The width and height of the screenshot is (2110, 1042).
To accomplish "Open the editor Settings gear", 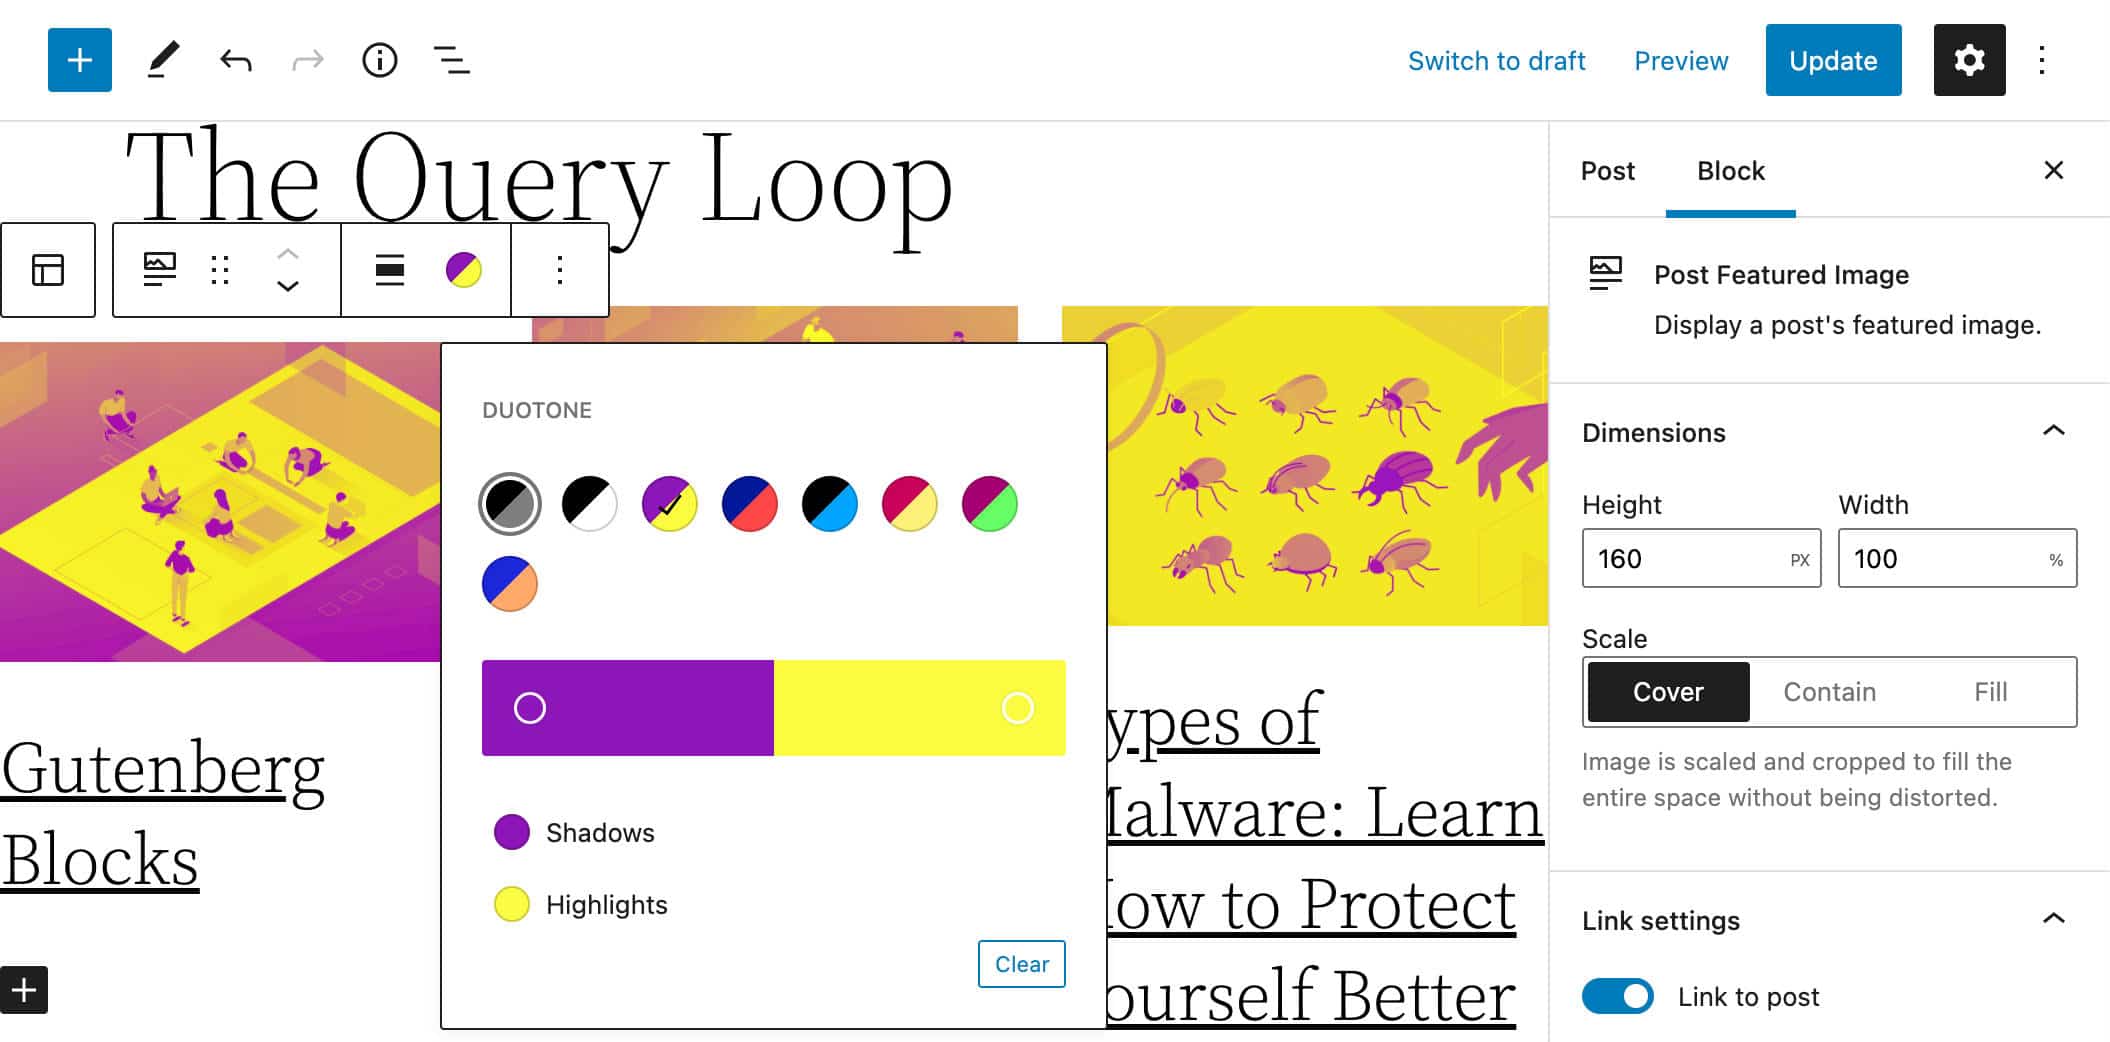I will 1968,60.
